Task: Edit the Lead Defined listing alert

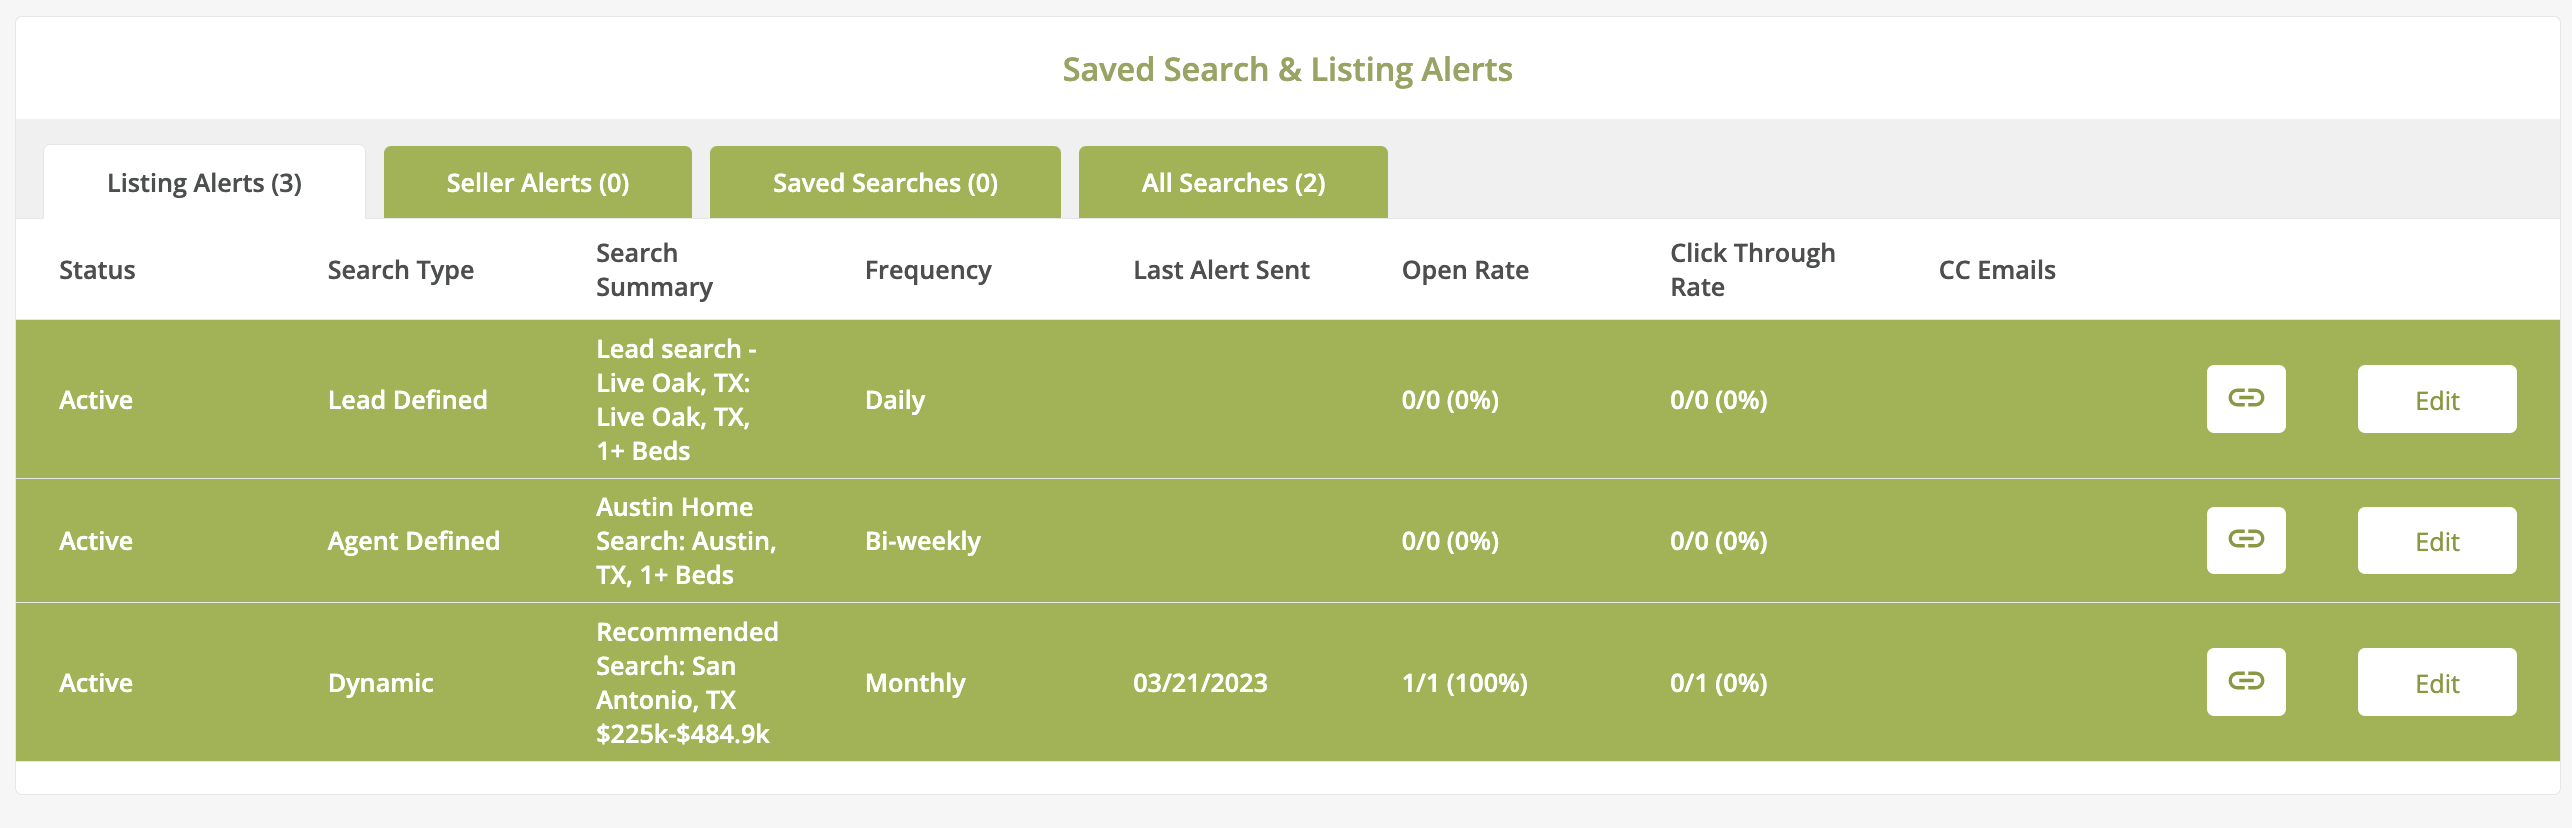Action: pyautogui.click(x=2437, y=399)
